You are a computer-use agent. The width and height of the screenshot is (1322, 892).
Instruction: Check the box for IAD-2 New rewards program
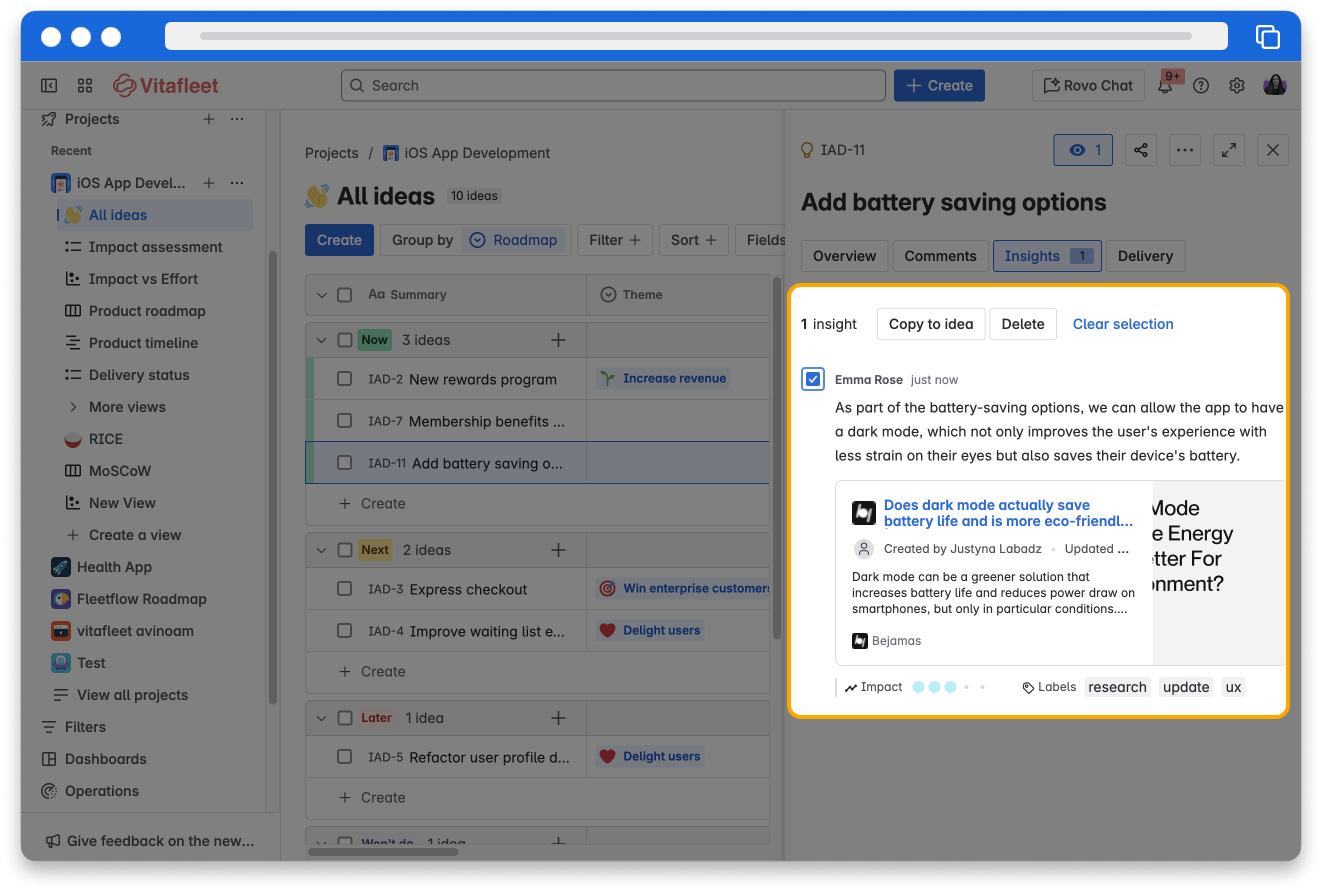click(x=345, y=379)
